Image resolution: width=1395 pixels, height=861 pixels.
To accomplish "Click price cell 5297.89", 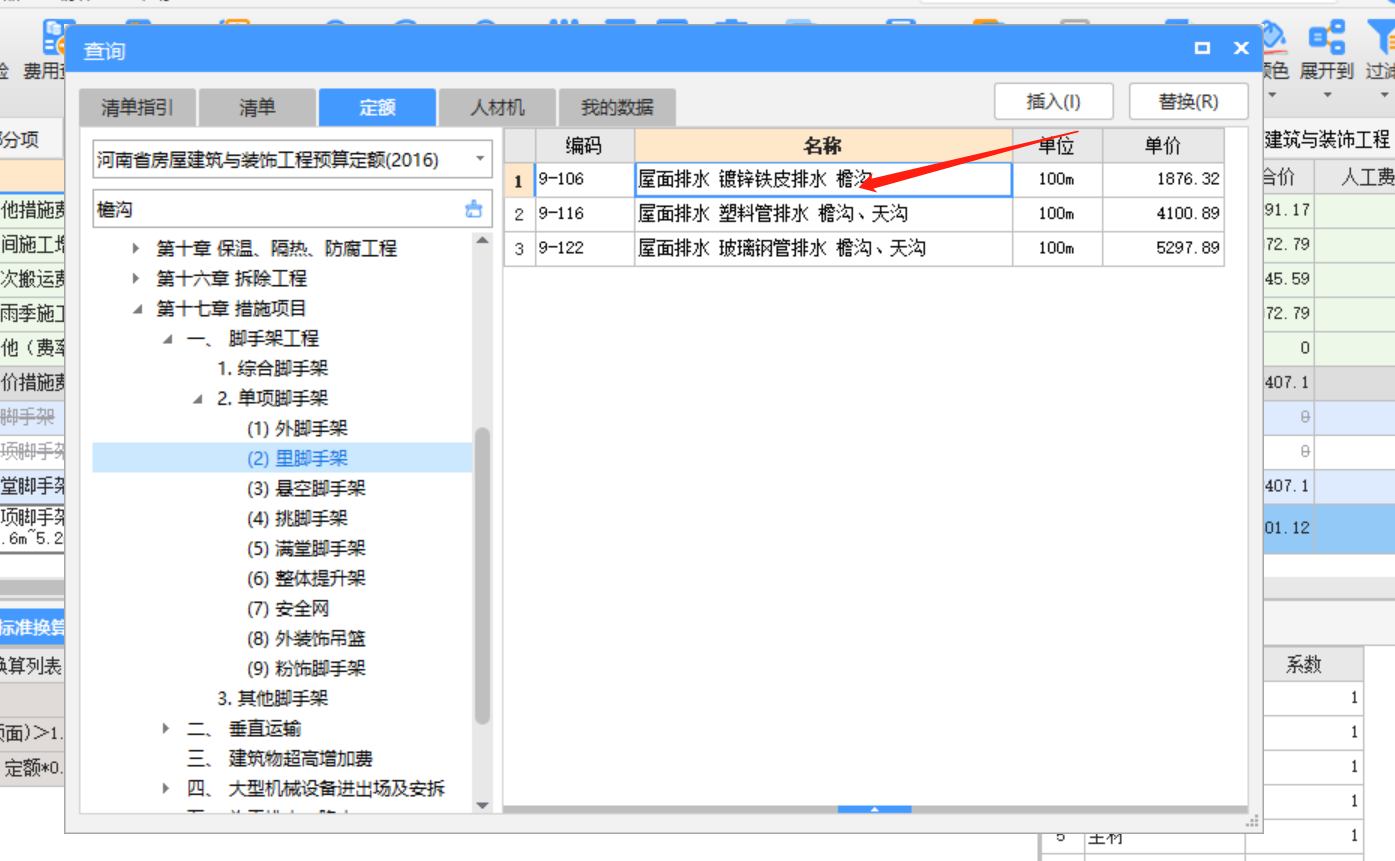I will point(1163,248).
